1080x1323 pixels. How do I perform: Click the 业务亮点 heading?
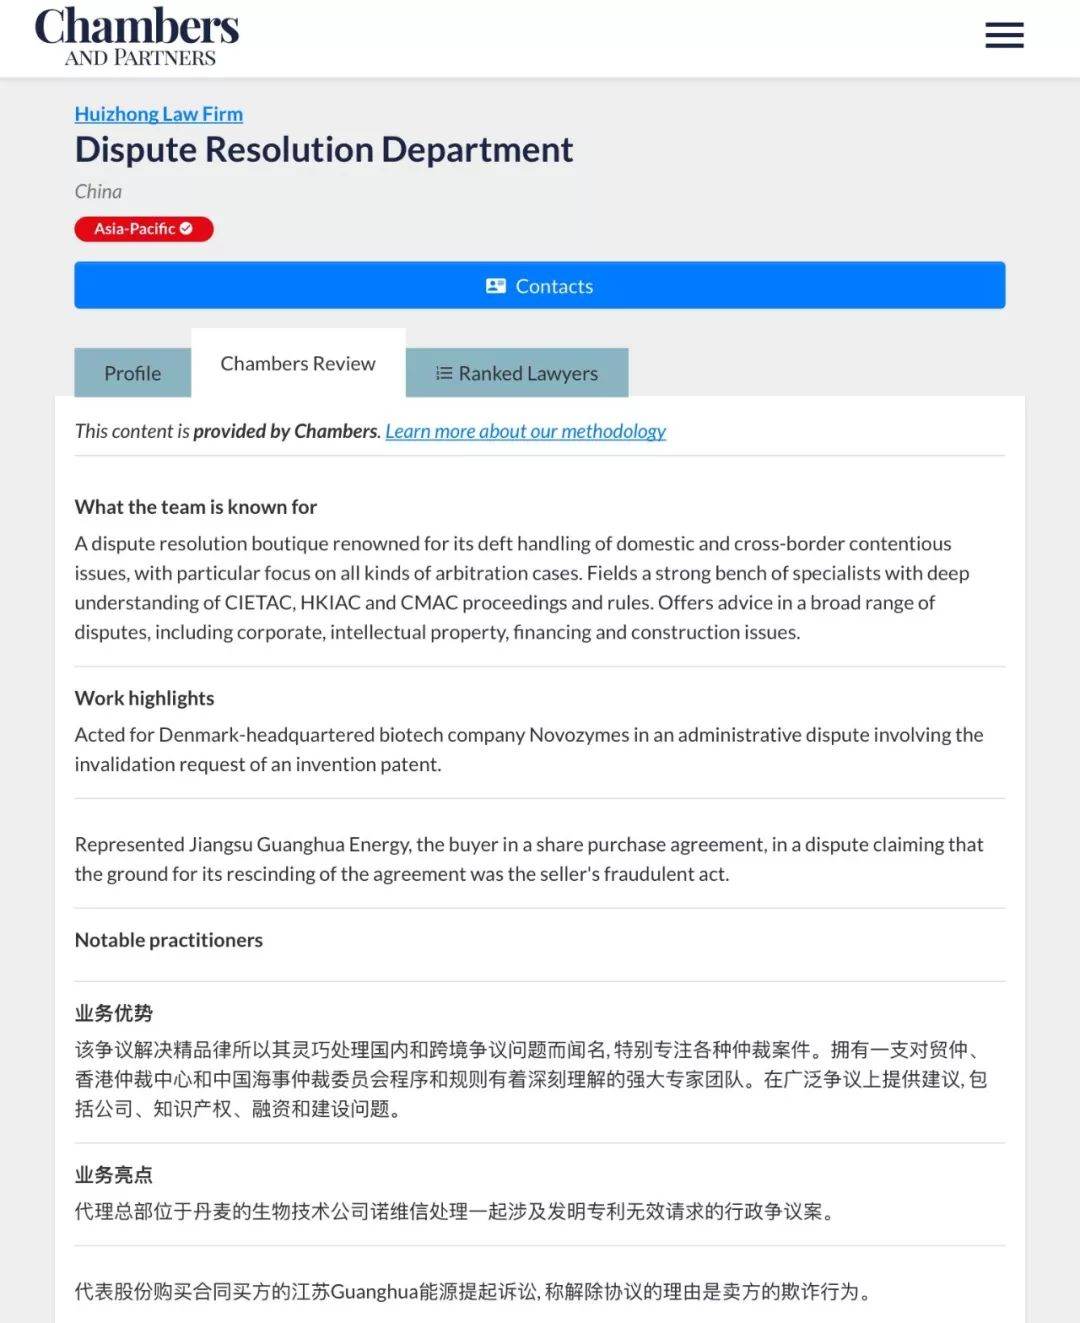coord(114,1175)
